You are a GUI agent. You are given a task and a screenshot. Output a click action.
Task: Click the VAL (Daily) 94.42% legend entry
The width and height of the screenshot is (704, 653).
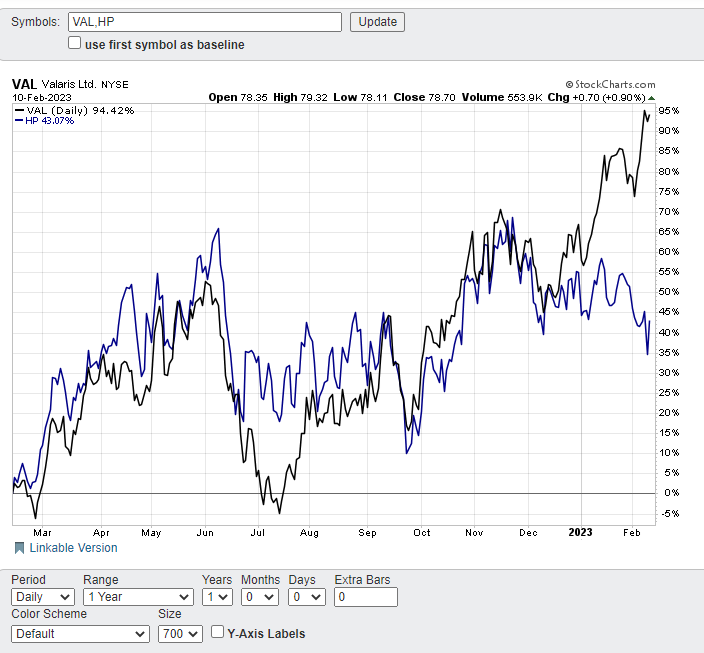coord(75,110)
